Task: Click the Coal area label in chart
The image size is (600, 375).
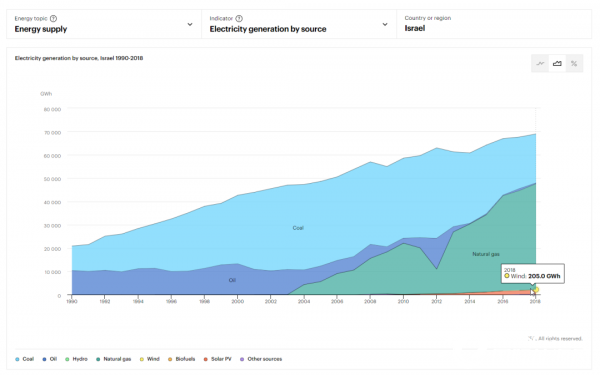Action: tap(298, 228)
